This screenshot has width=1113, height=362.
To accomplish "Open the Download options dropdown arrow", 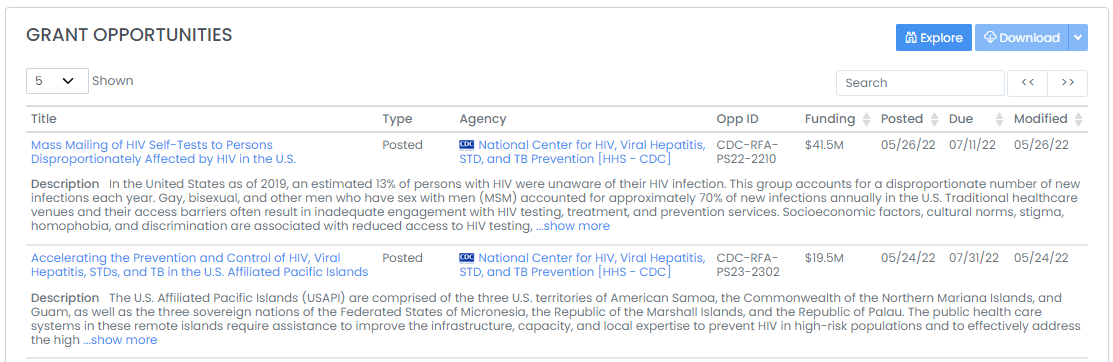I will (x=1078, y=38).
